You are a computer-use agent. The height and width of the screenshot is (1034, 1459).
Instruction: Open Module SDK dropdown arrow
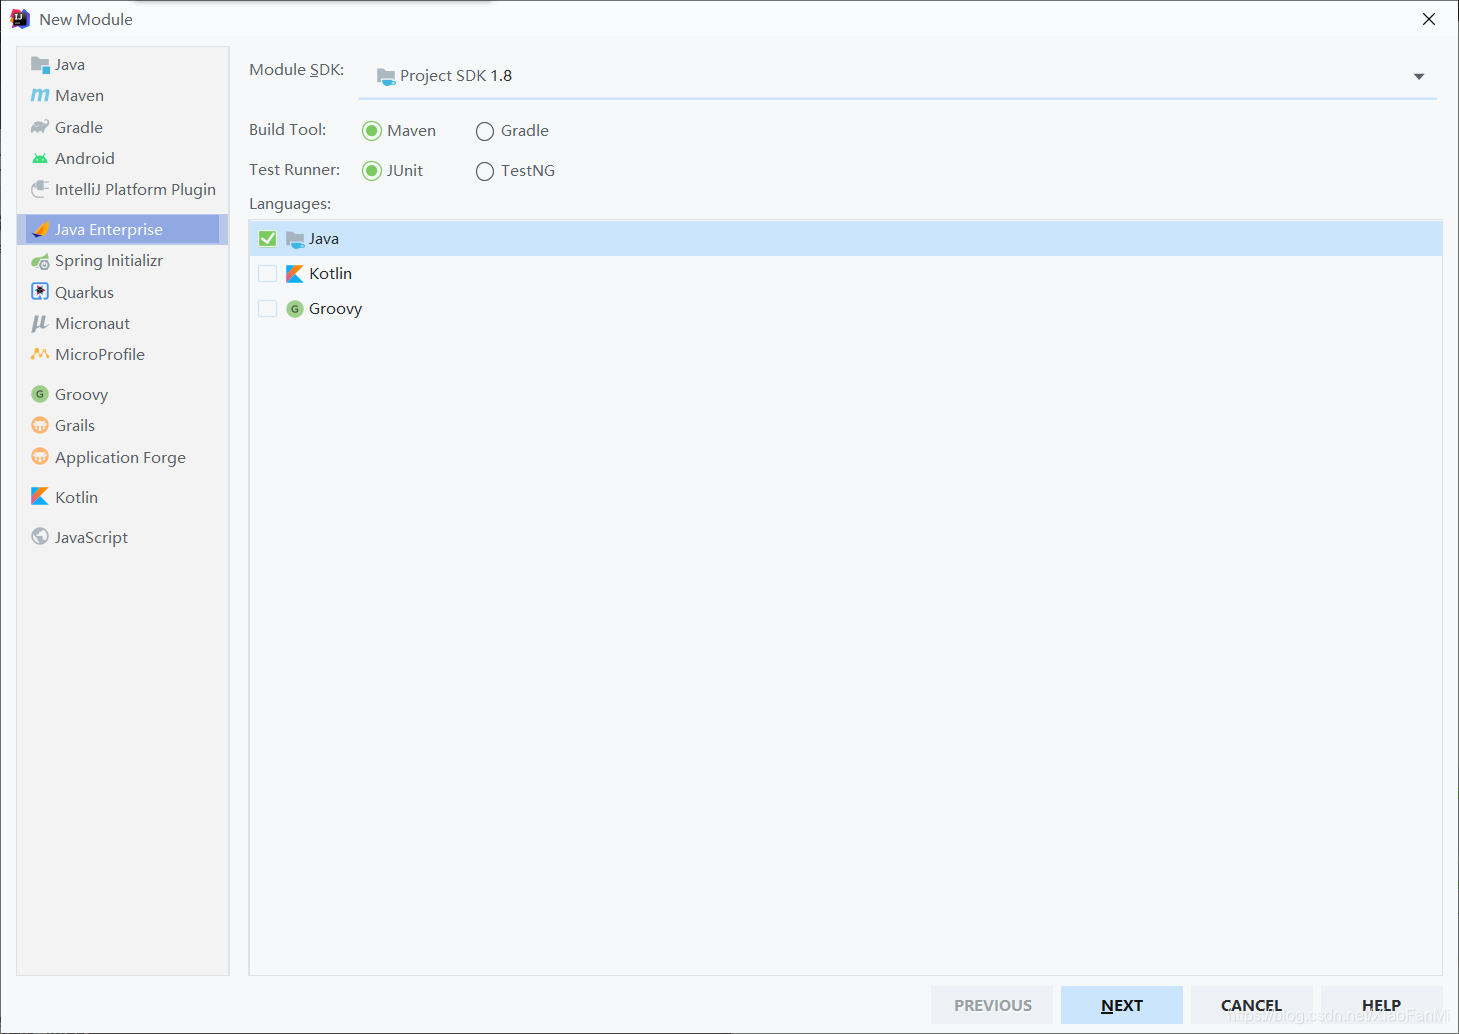1418,77
